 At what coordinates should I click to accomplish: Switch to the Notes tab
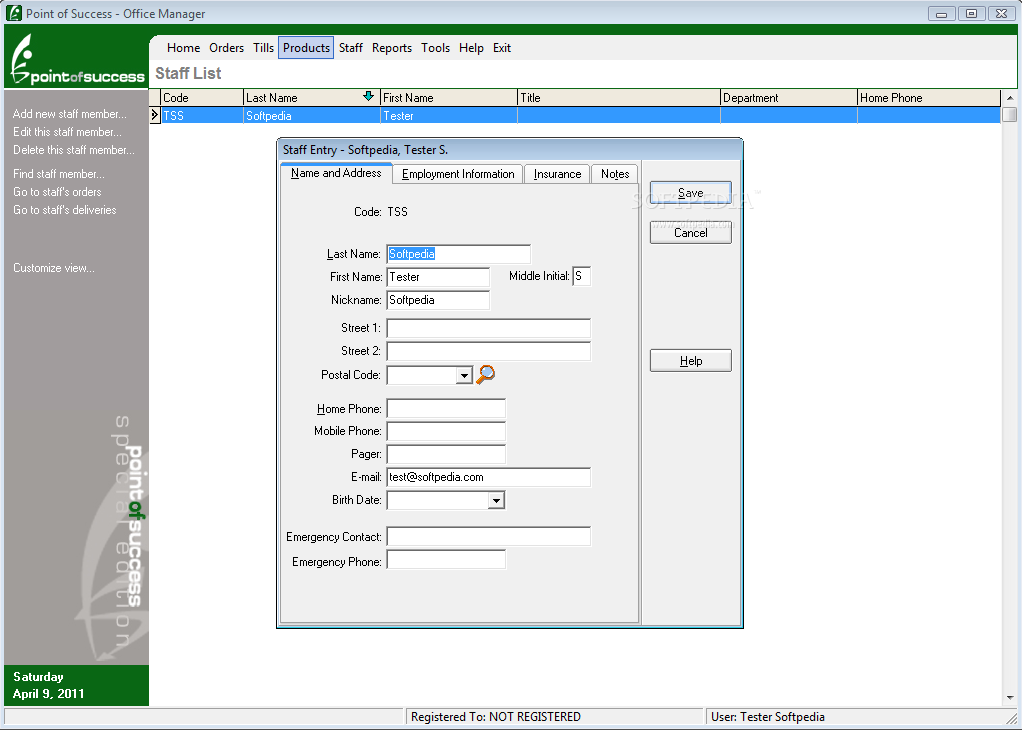[615, 174]
